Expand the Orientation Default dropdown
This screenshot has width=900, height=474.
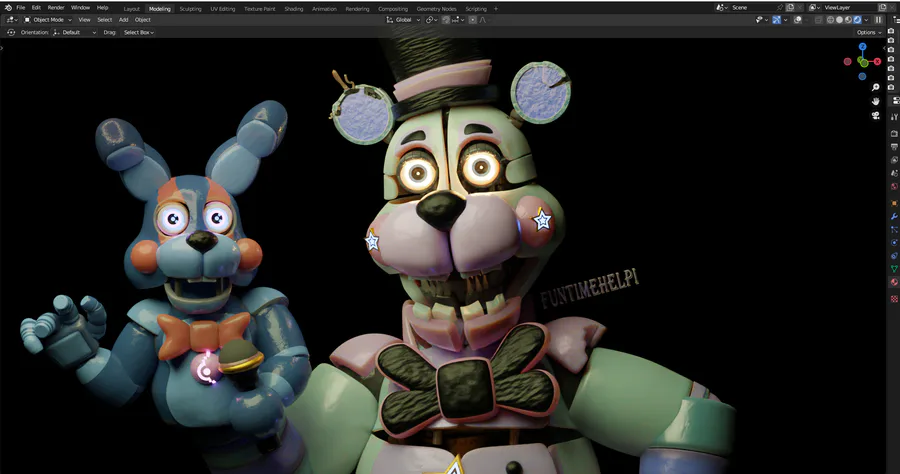[75, 32]
